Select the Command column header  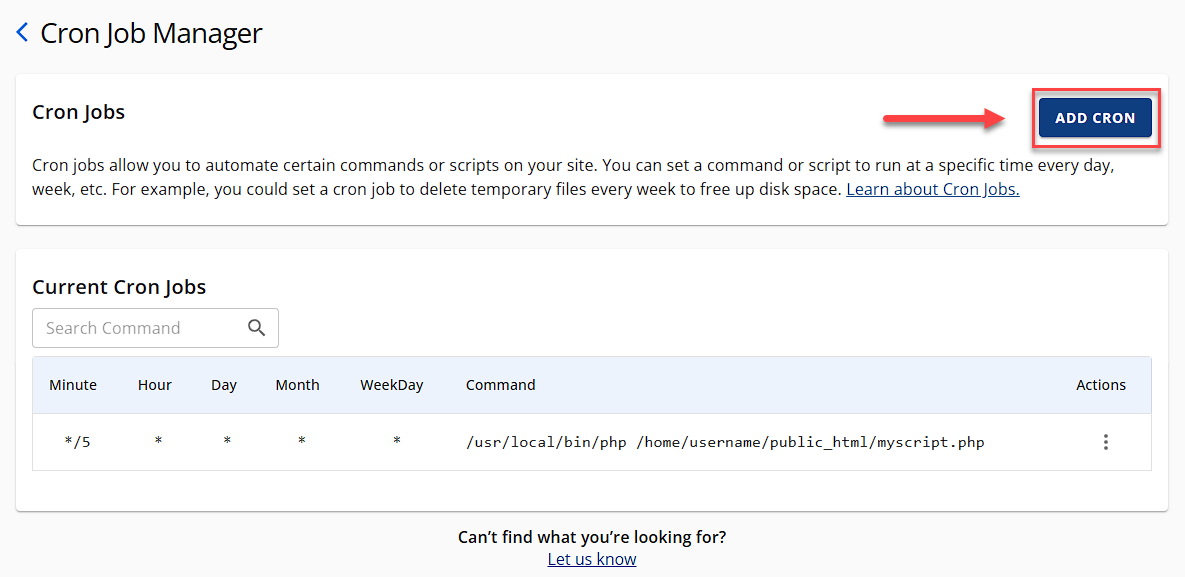pyautogui.click(x=500, y=384)
